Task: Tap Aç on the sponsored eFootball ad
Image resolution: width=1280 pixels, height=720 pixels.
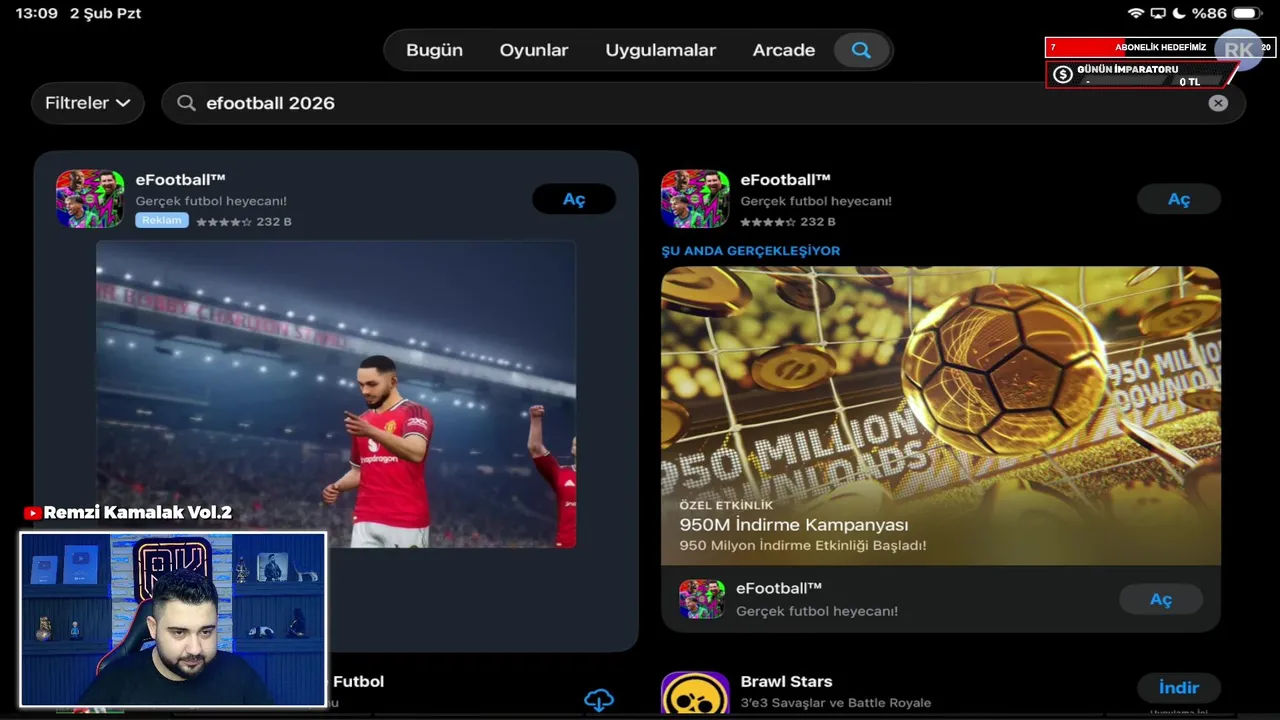Action: (574, 199)
